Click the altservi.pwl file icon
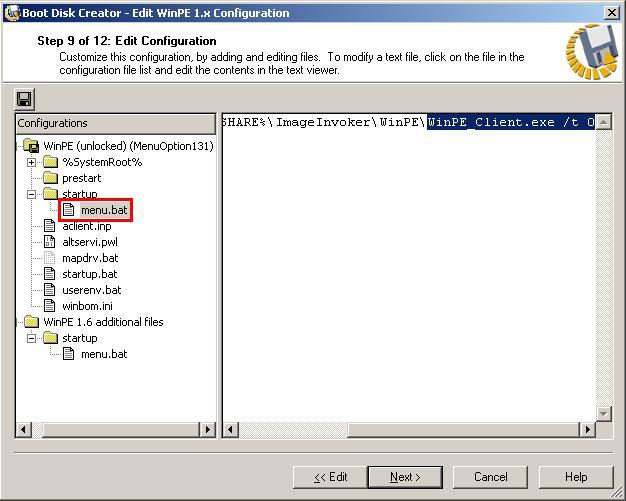Viewport: 626px width, 501px height. [x=50, y=242]
